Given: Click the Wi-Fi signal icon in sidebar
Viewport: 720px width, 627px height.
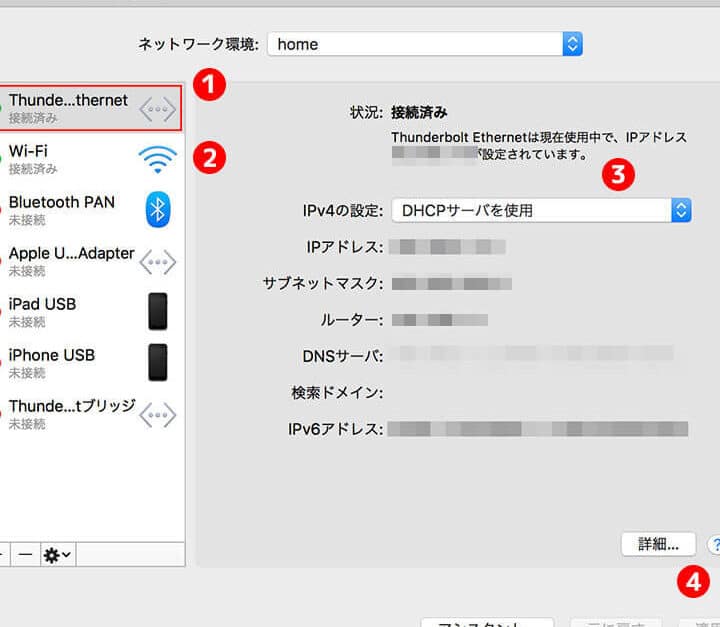Looking at the screenshot, I should 157,159.
